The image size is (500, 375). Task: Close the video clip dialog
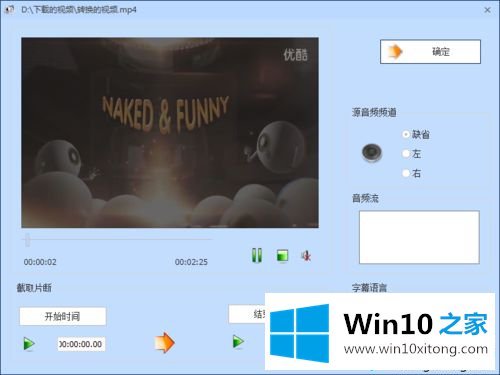point(487,10)
